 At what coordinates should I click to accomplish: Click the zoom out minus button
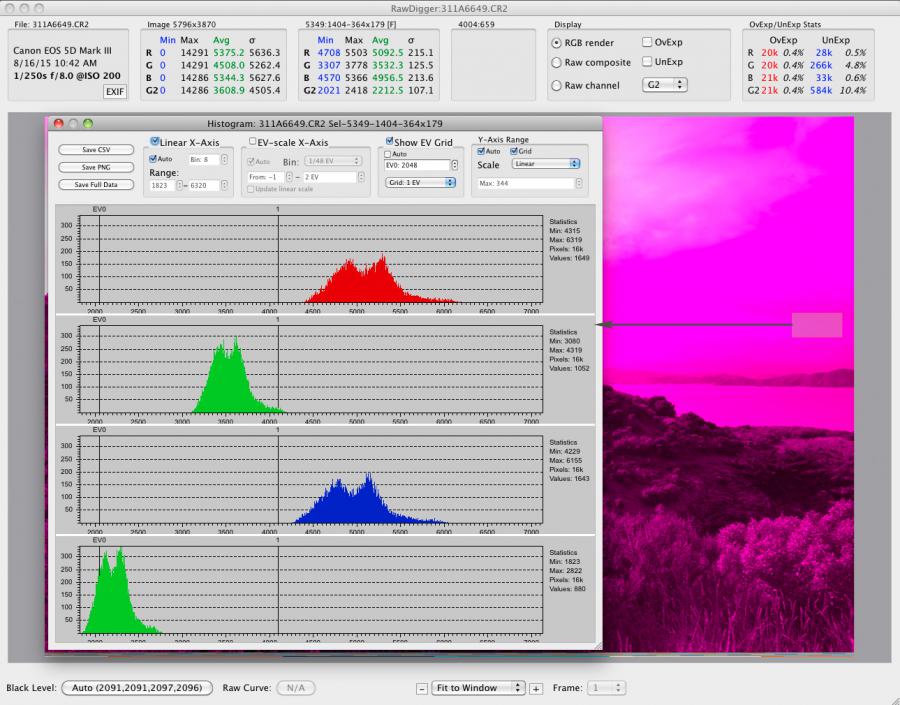click(x=422, y=688)
